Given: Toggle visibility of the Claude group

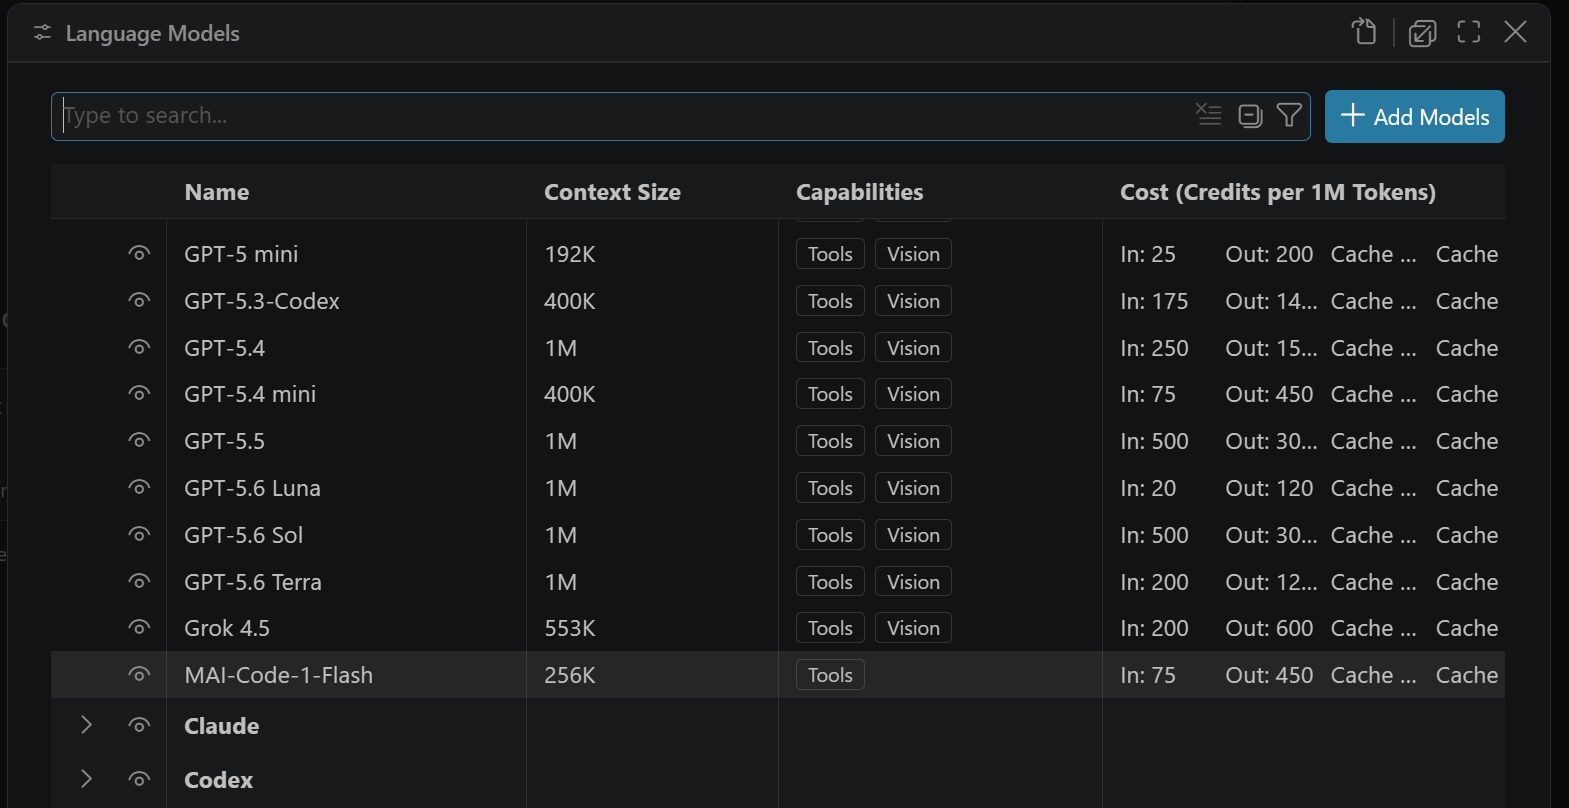Looking at the screenshot, I should click(x=139, y=726).
